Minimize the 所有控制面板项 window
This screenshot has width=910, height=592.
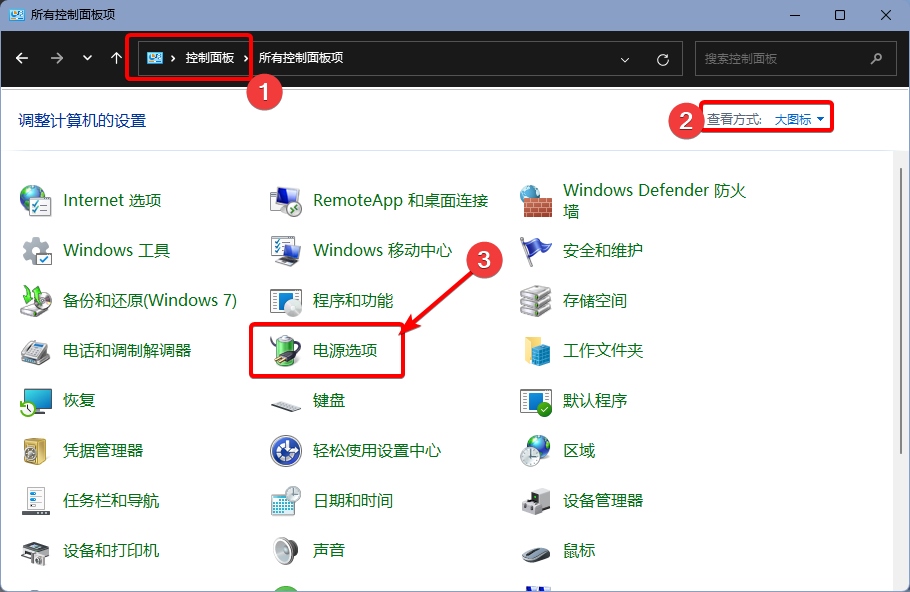[795, 15]
